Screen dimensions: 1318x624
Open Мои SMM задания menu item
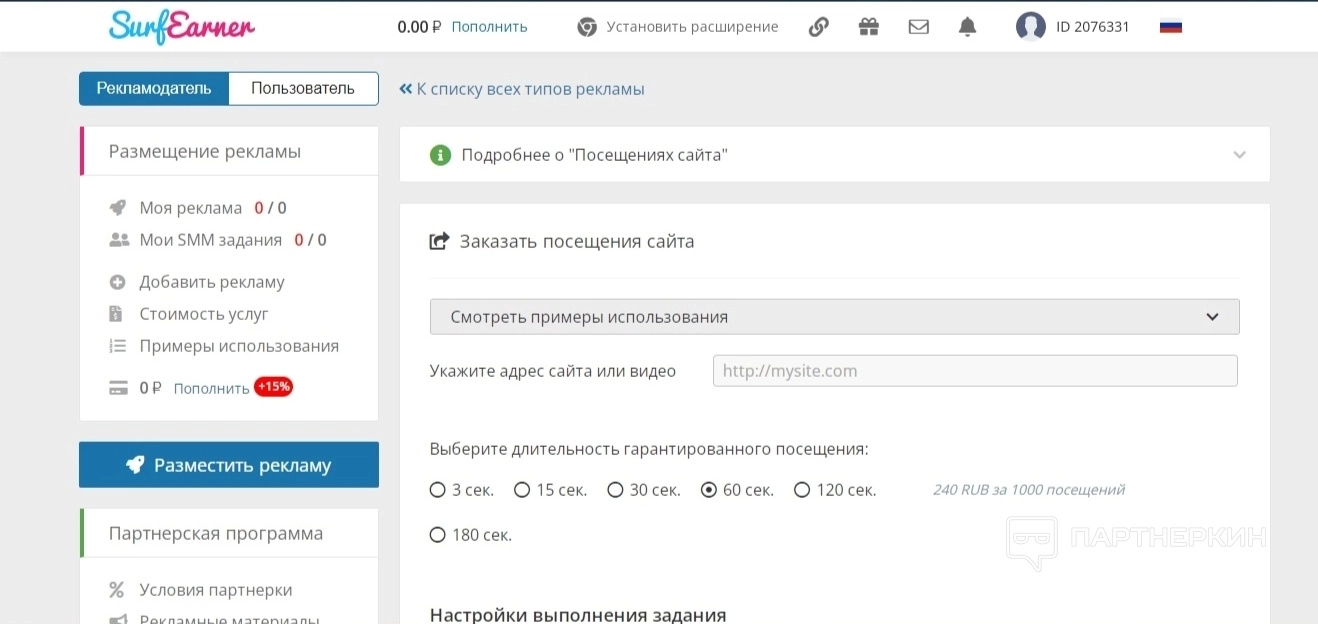(x=210, y=240)
